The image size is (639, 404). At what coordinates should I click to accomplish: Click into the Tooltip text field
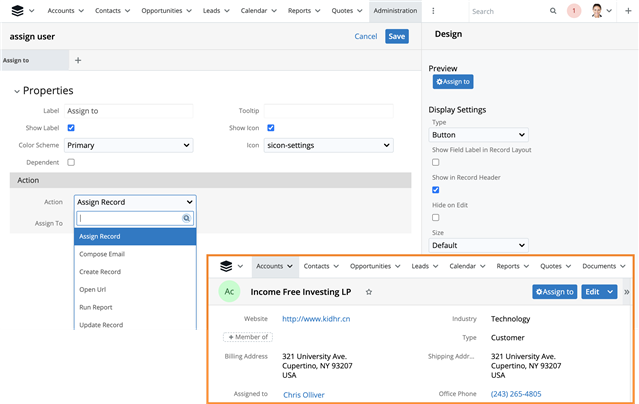click(328, 111)
